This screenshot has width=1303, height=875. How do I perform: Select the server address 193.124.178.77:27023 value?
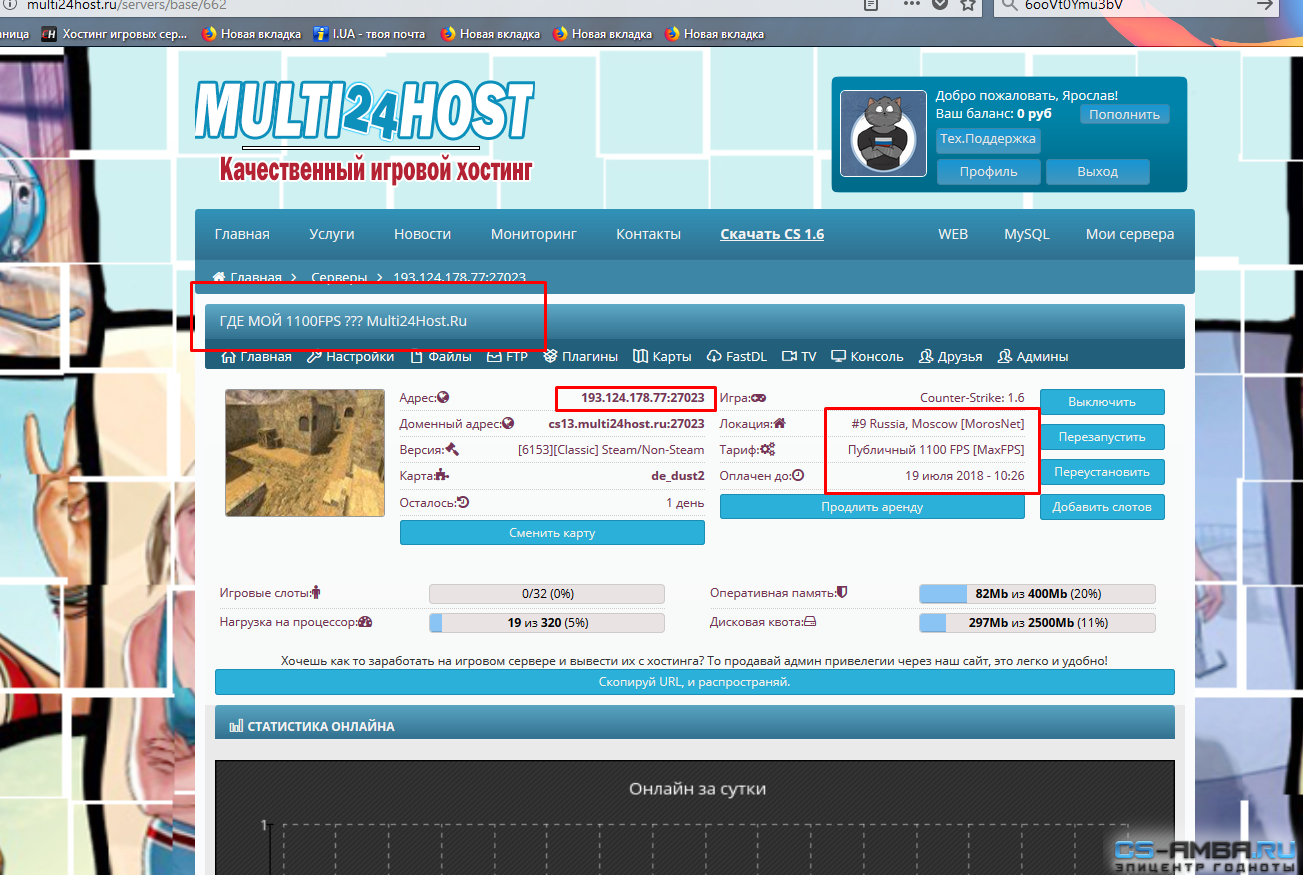pyautogui.click(x=642, y=398)
